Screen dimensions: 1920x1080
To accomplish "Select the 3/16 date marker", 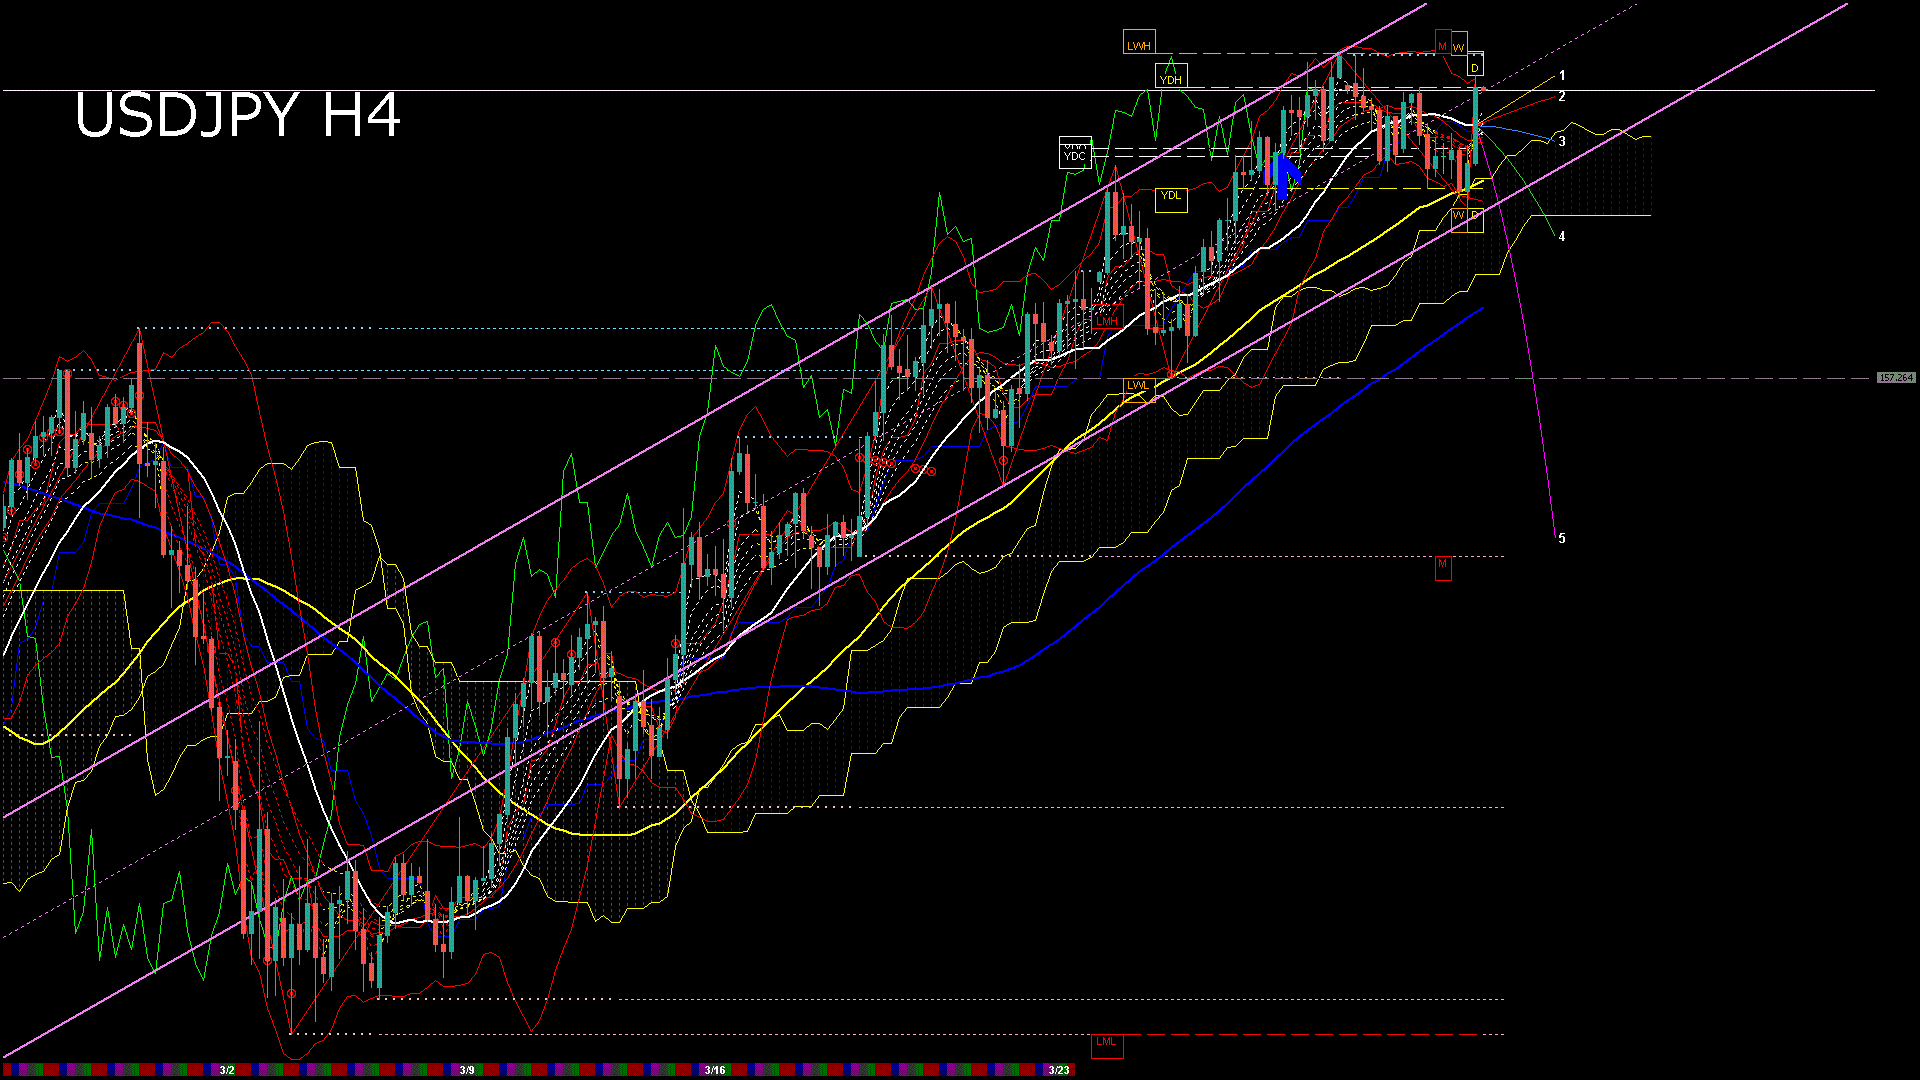I will pyautogui.click(x=714, y=1070).
